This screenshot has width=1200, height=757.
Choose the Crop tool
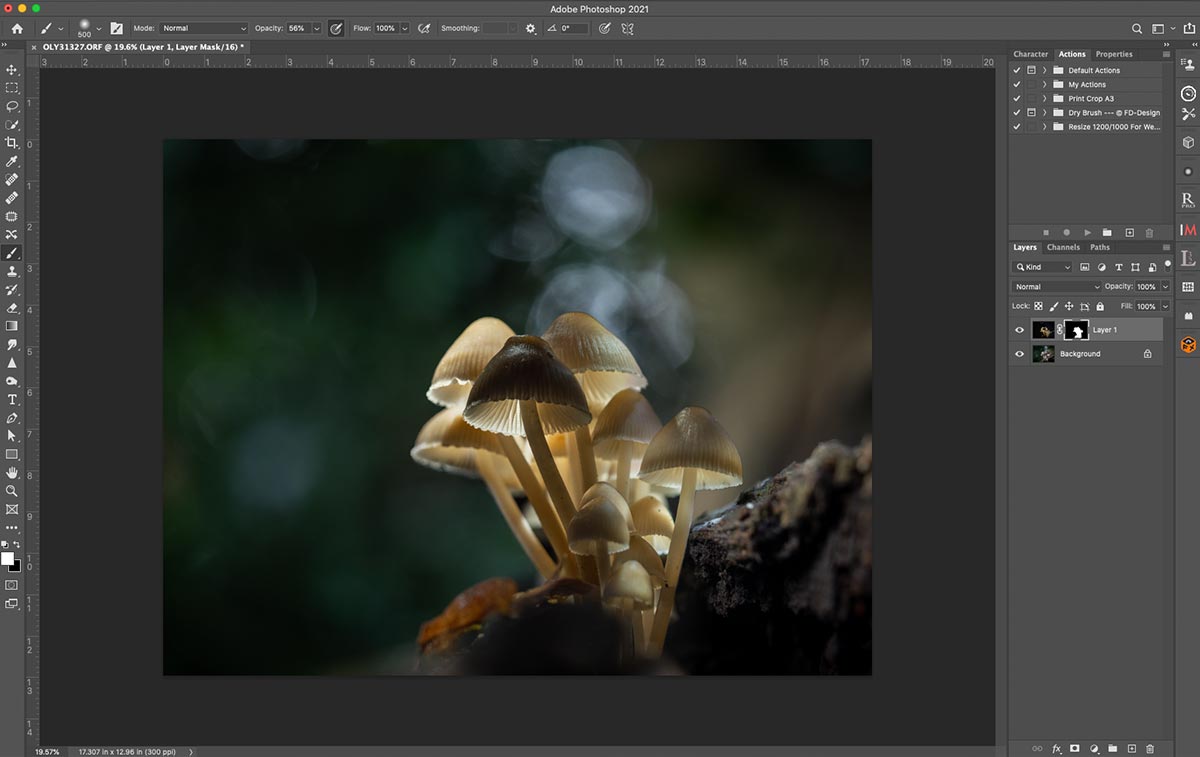click(12, 143)
